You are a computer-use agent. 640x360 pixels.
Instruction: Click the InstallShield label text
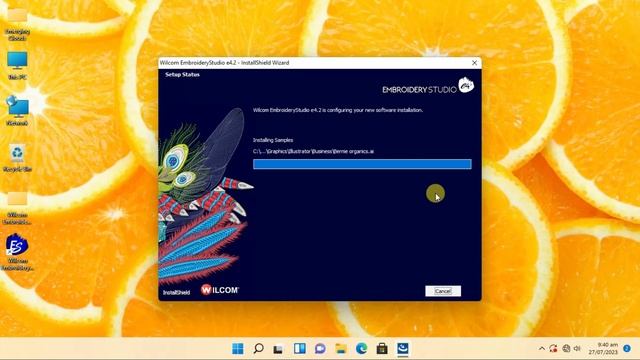pyautogui.click(x=176, y=293)
